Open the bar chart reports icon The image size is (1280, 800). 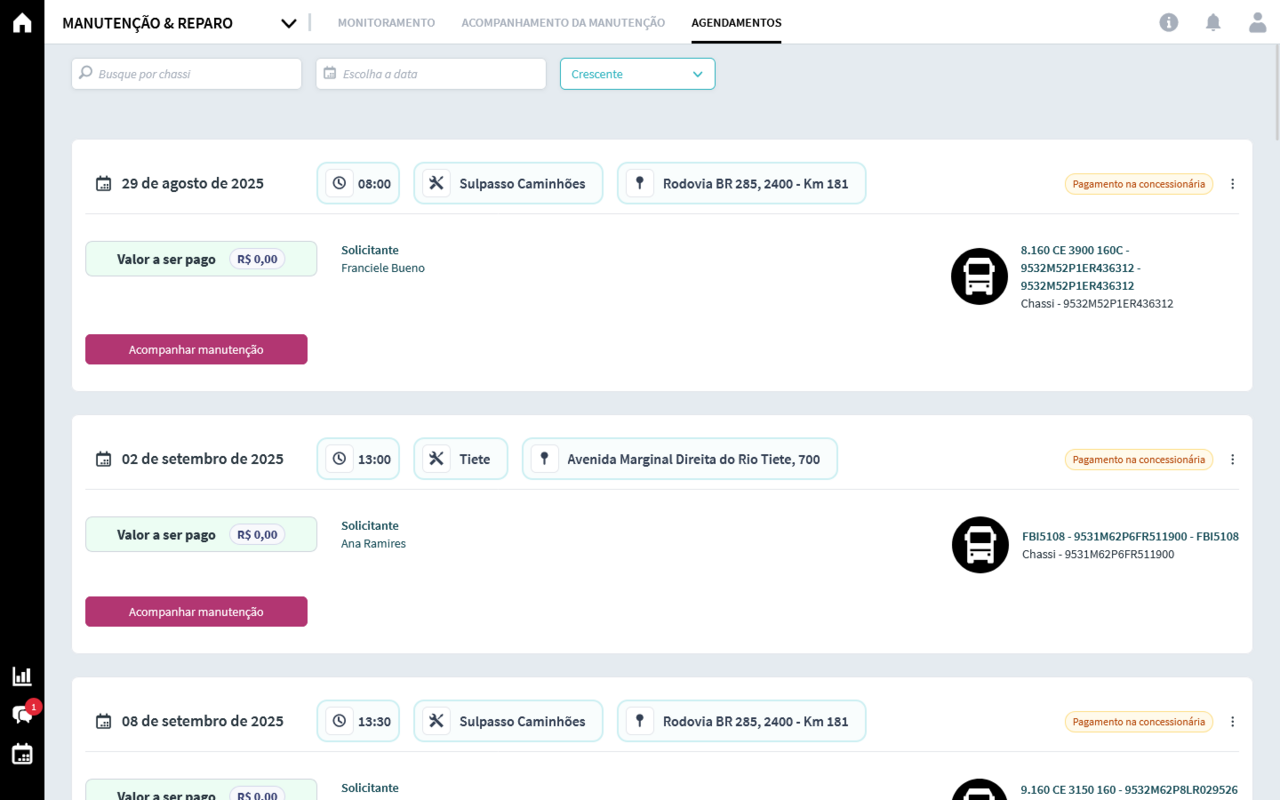(22, 676)
